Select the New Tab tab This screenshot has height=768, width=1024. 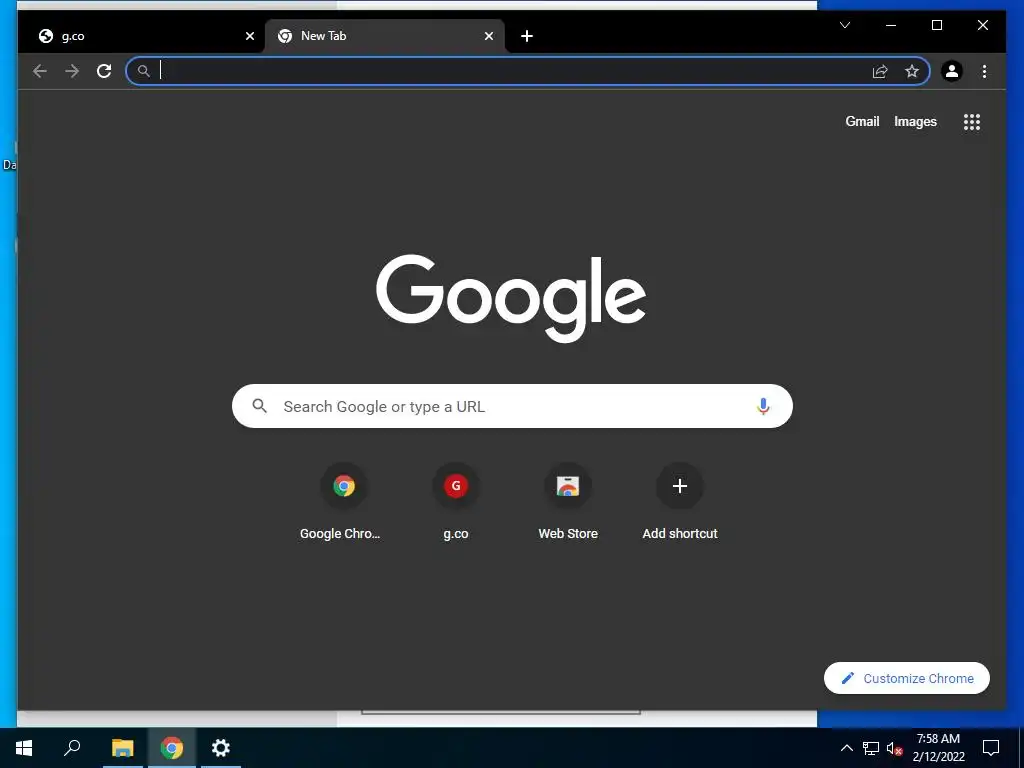coord(385,36)
